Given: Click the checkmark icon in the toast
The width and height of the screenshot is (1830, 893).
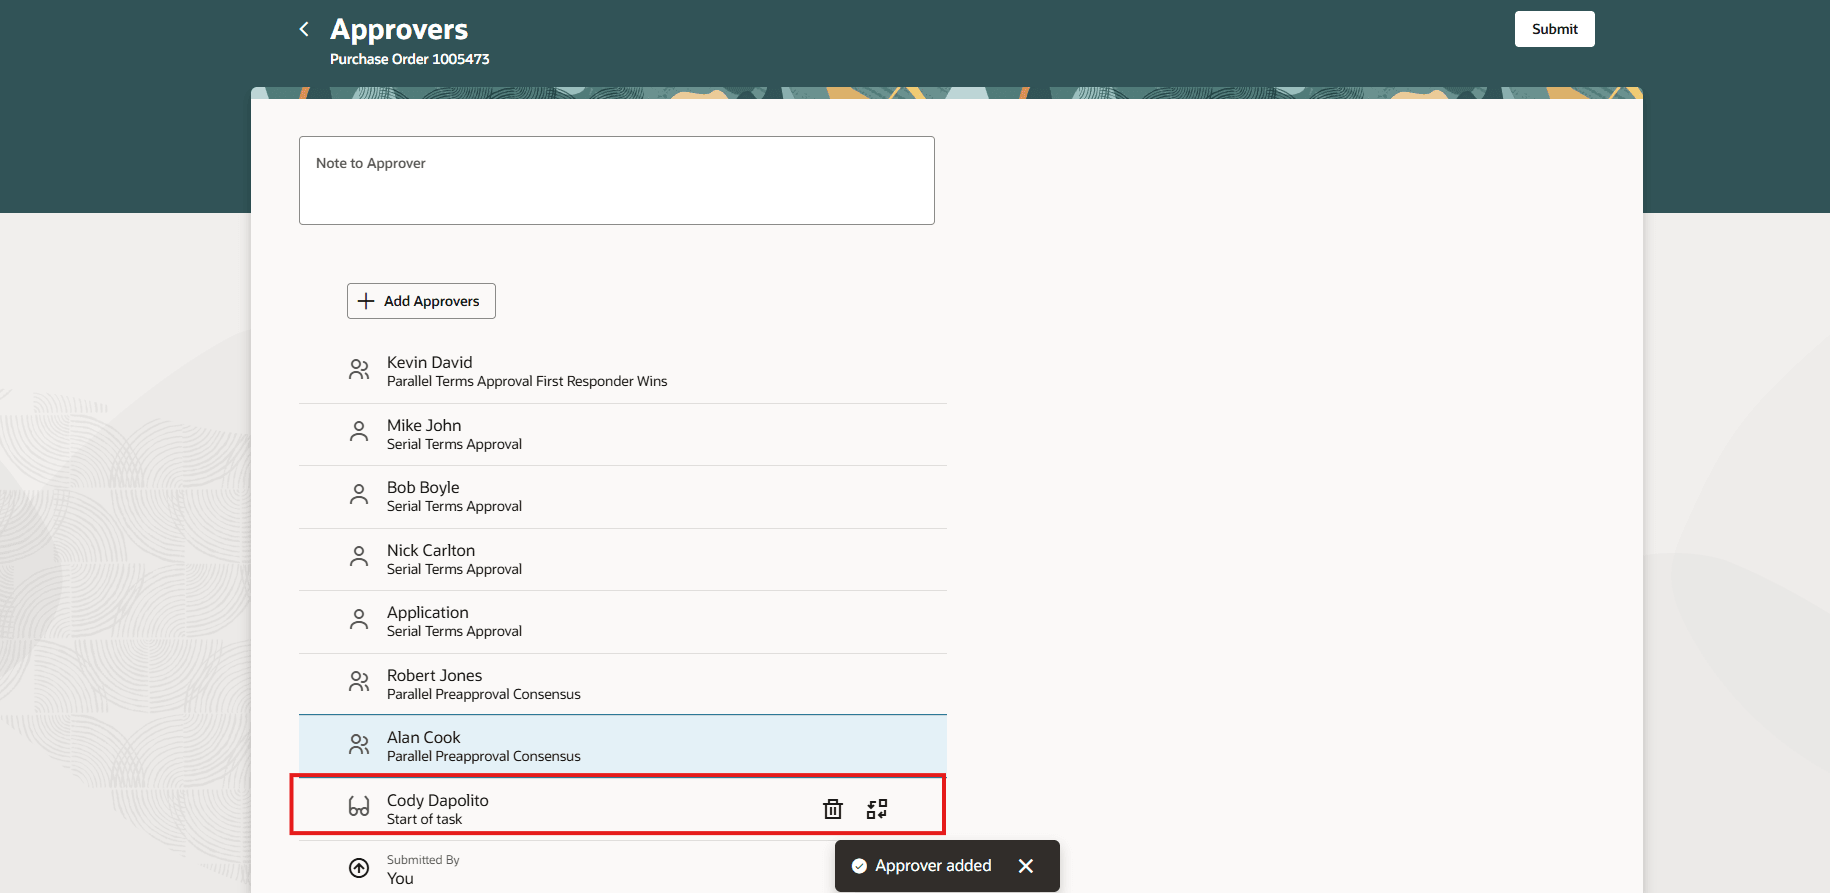Looking at the screenshot, I should click(859, 866).
